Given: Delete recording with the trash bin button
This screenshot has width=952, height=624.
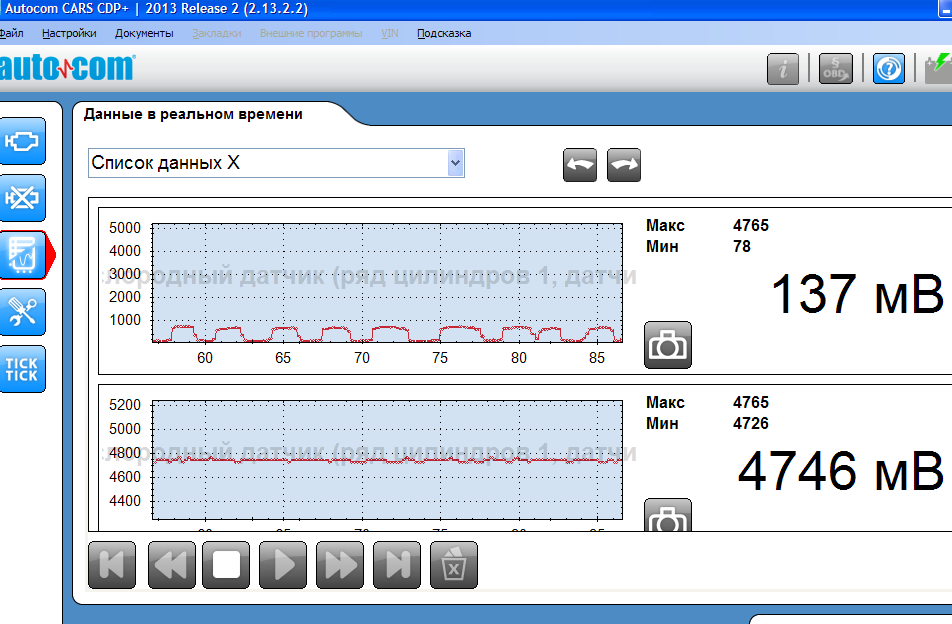Looking at the screenshot, I should point(454,565).
